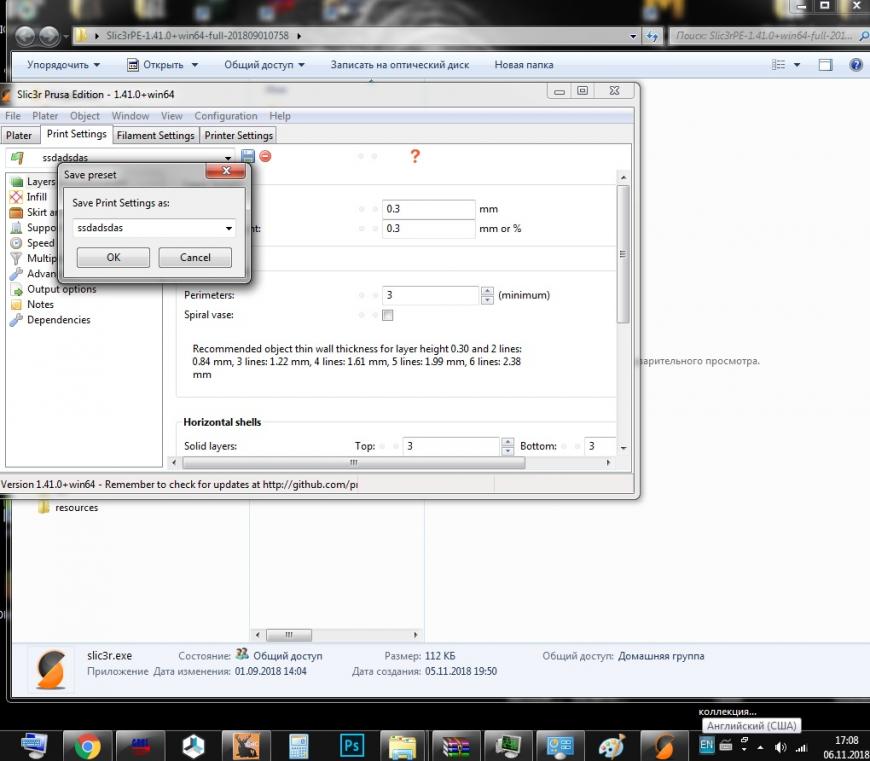Click the volume speaker icon in the tray
This screenshot has width=870, height=761.
tap(780, 748)
